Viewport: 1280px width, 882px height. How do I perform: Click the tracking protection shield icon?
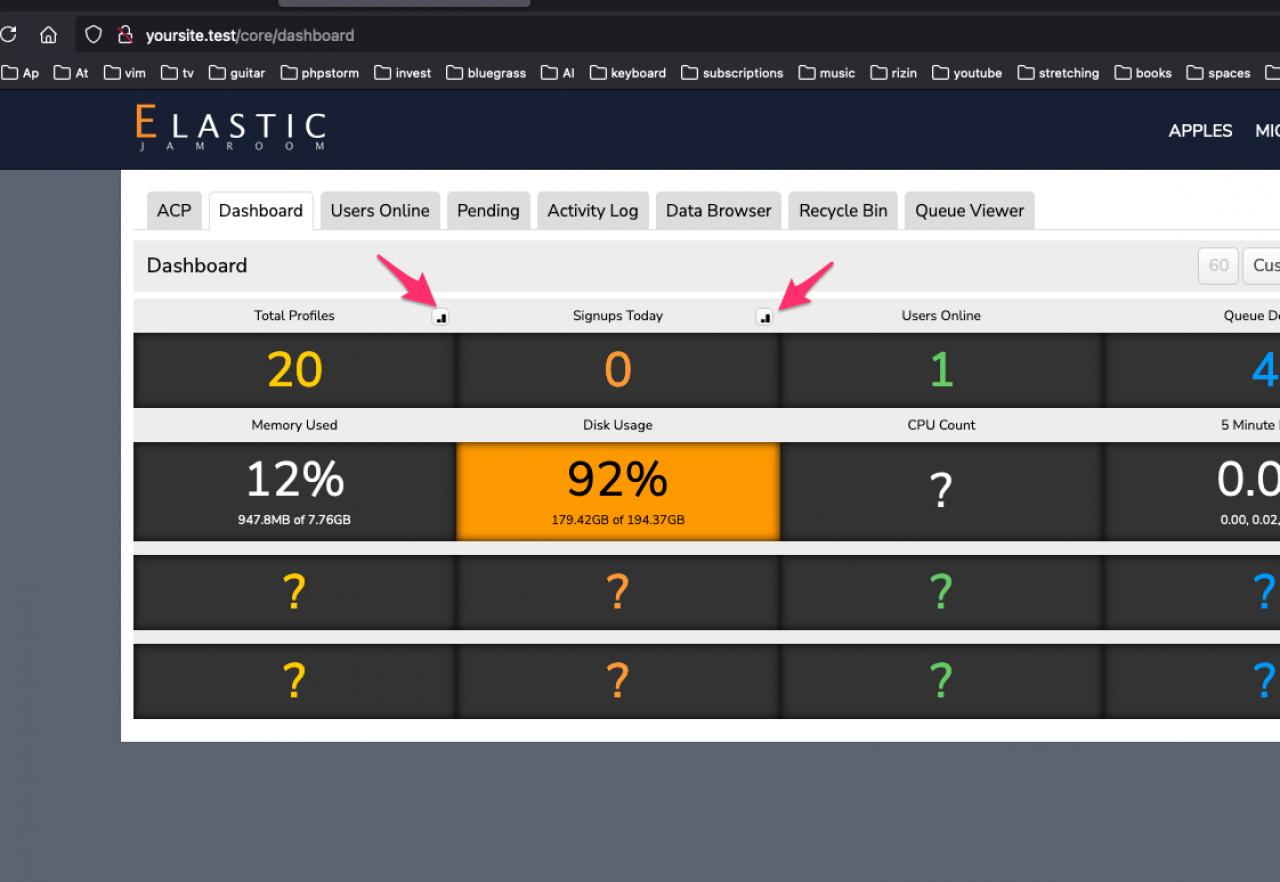pyautogui.click(x=93, y=35)
